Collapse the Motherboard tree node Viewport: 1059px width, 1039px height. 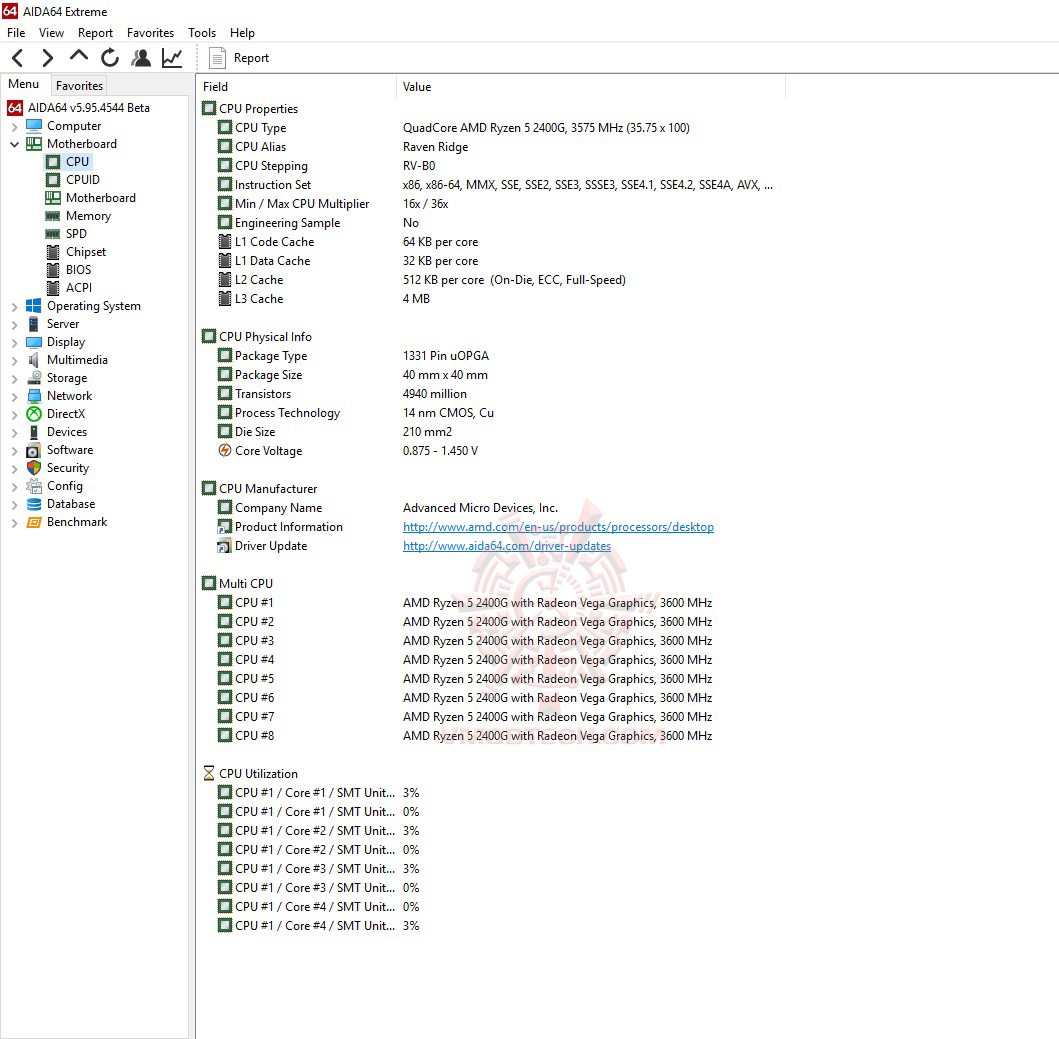pyautogui.click(x=14, y=144)
